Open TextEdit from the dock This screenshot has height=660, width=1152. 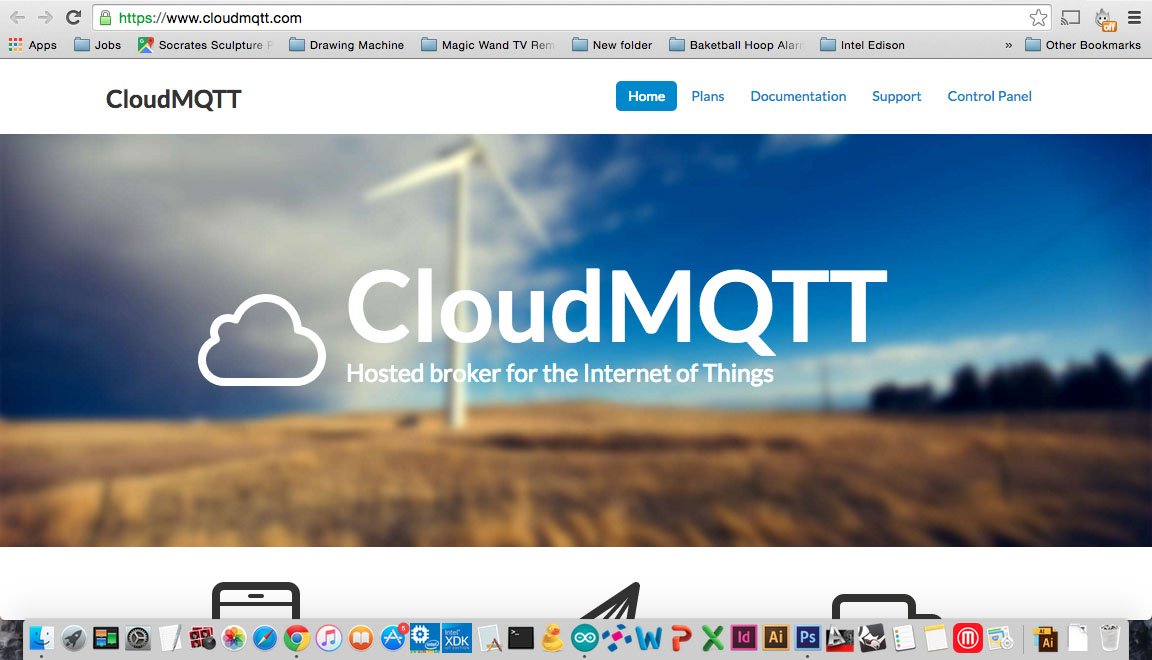click(x=170, y=638)
